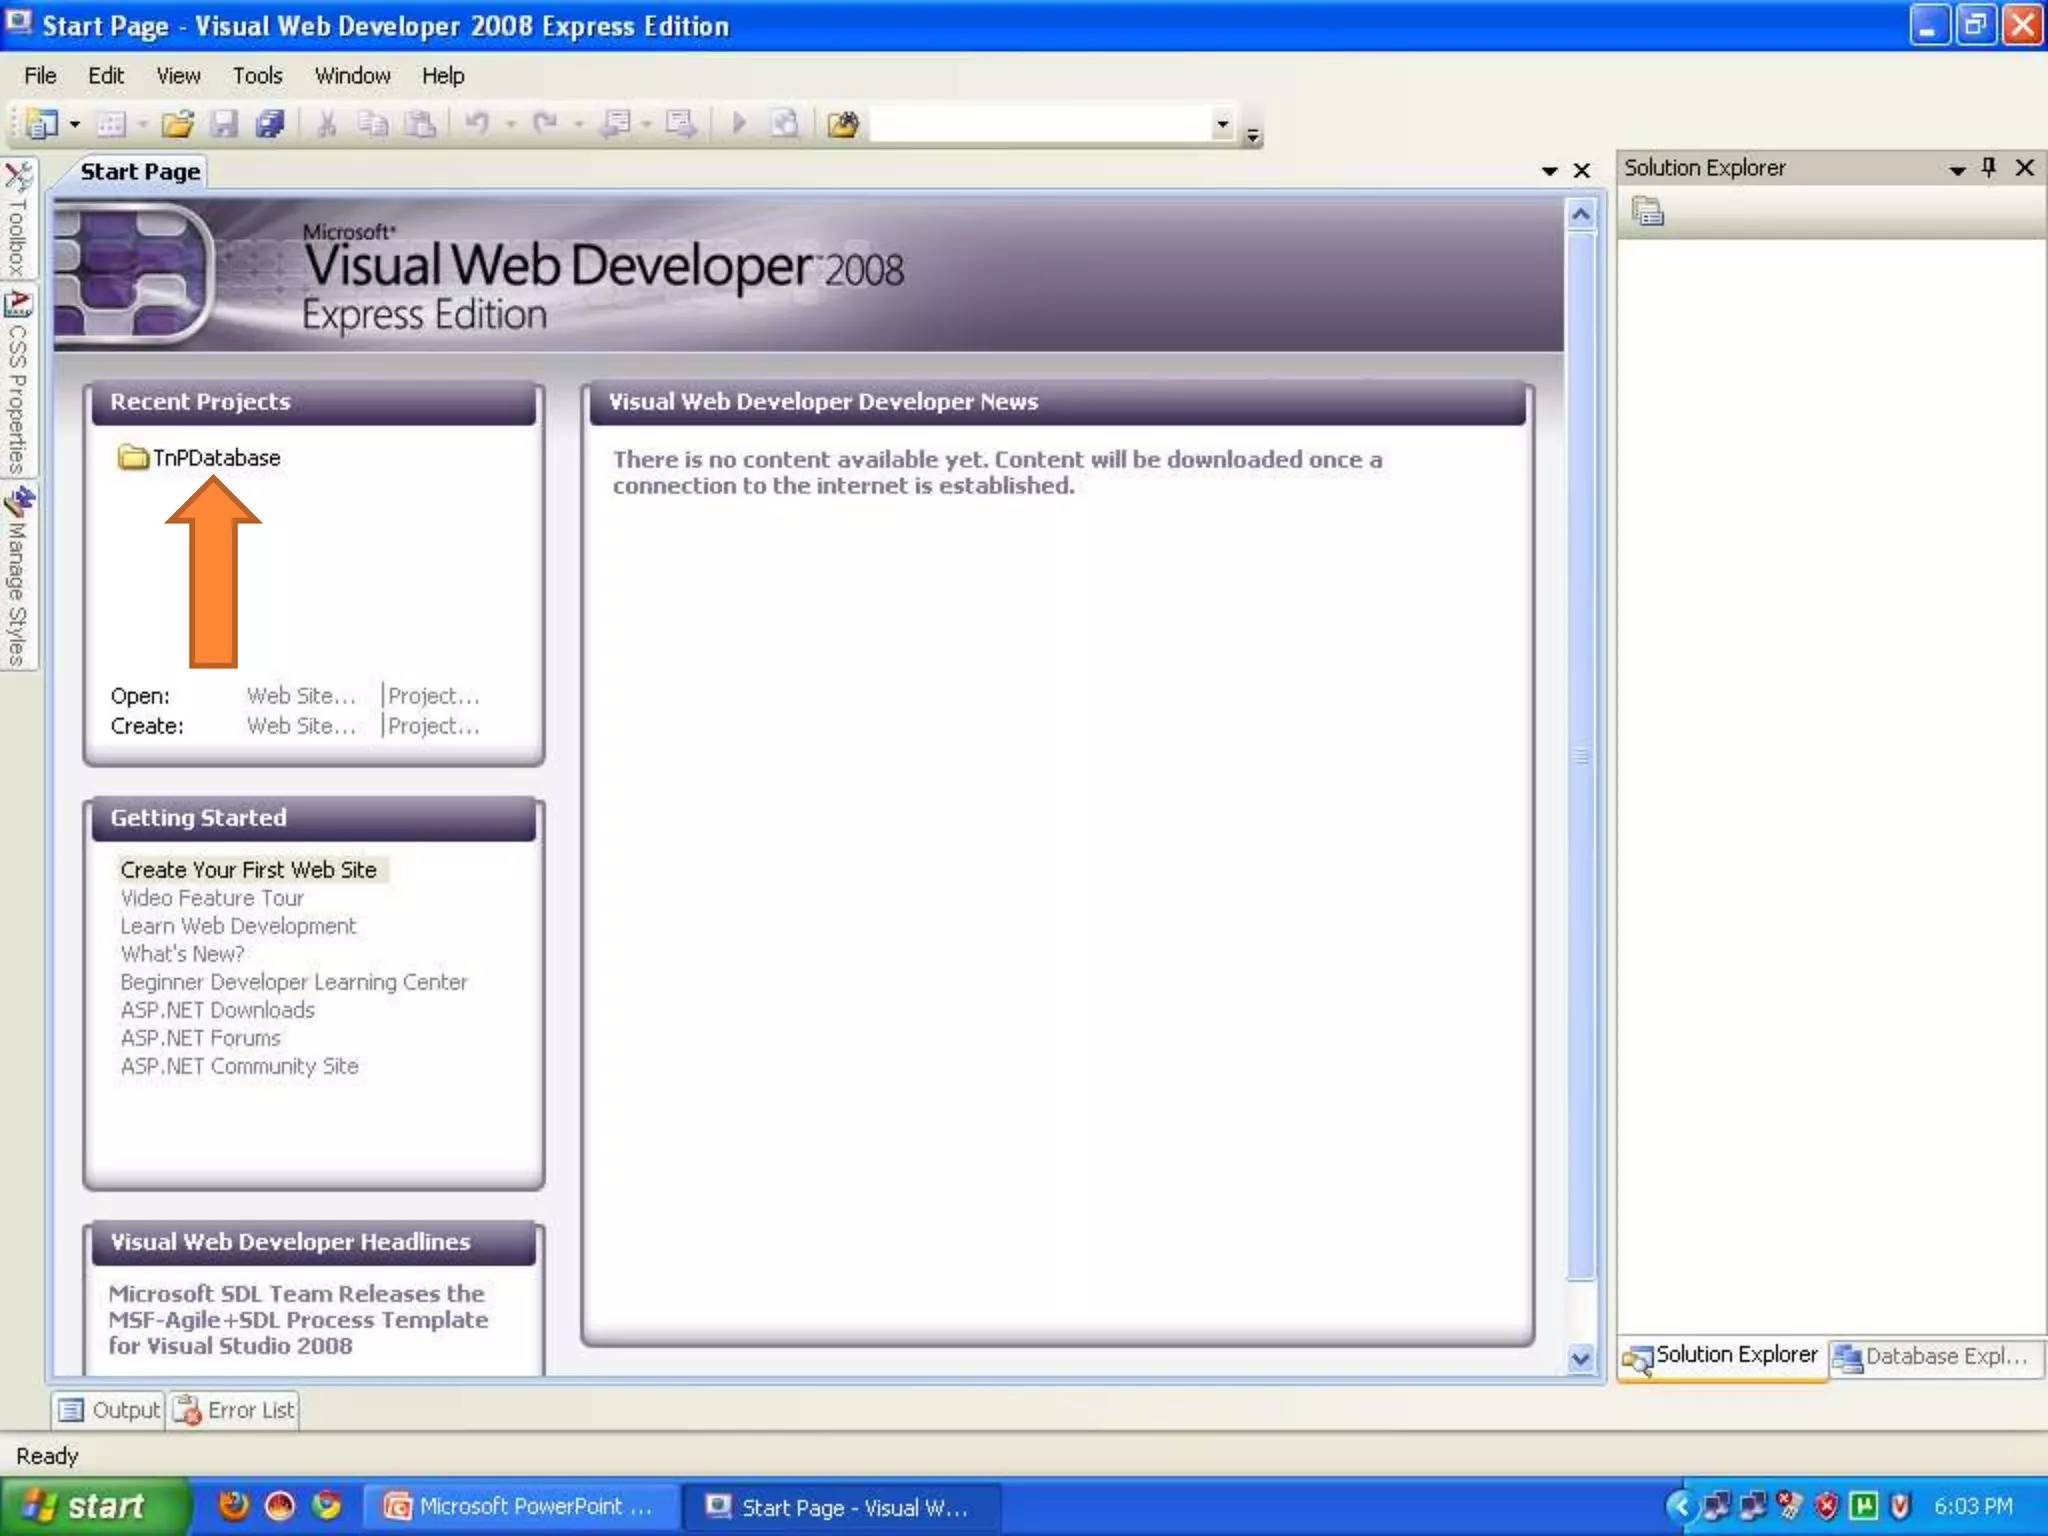Click the New Project toolbar icon

pyautogui.click(x=41, y=124)
